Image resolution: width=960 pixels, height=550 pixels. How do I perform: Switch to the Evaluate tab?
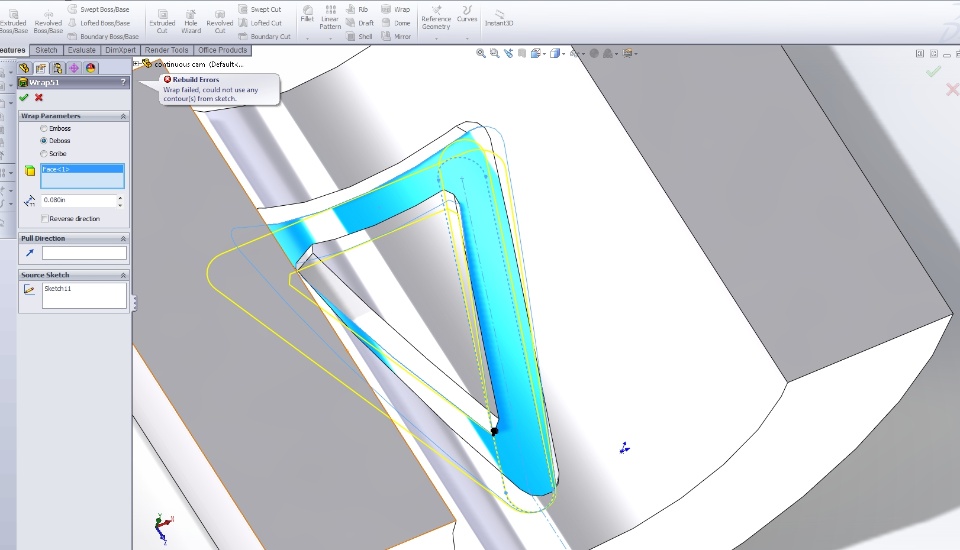point(81,50)
